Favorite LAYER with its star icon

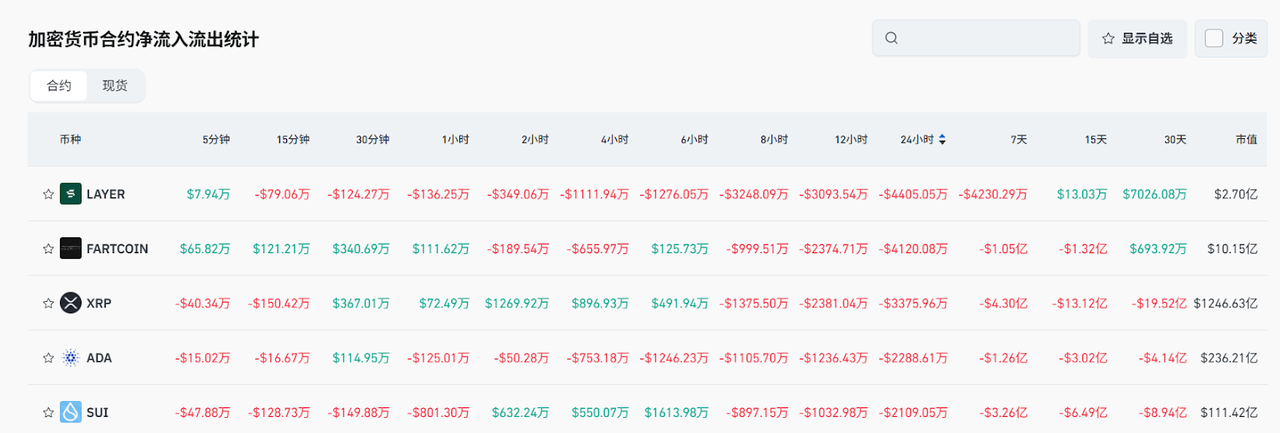[x=47, y=194]
